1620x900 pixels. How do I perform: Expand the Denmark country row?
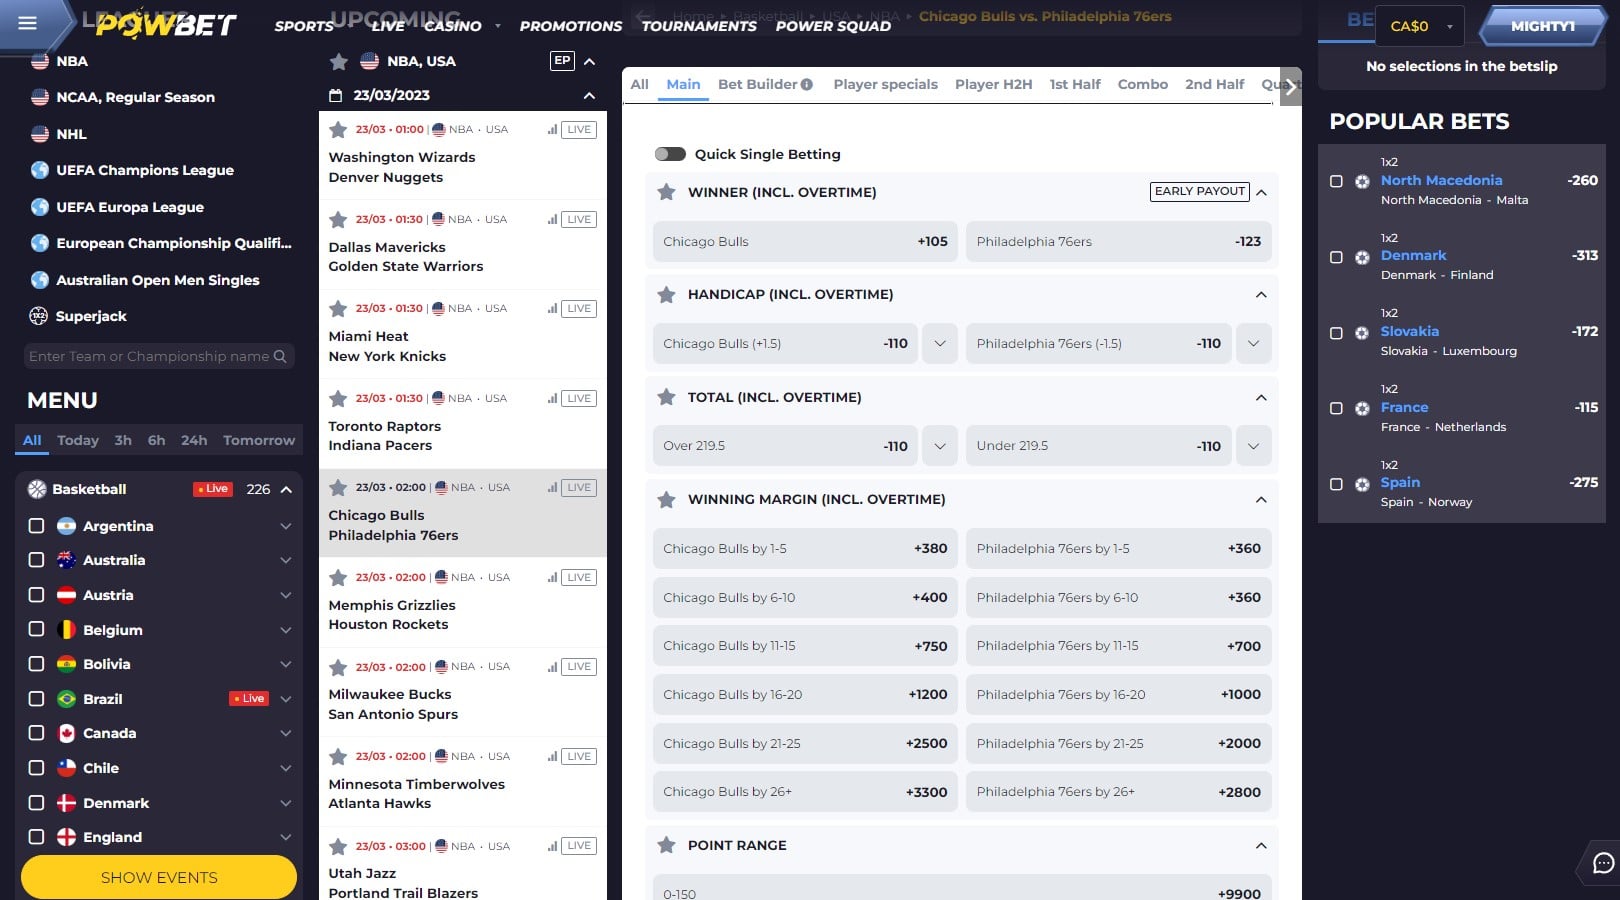click(286, 803)
